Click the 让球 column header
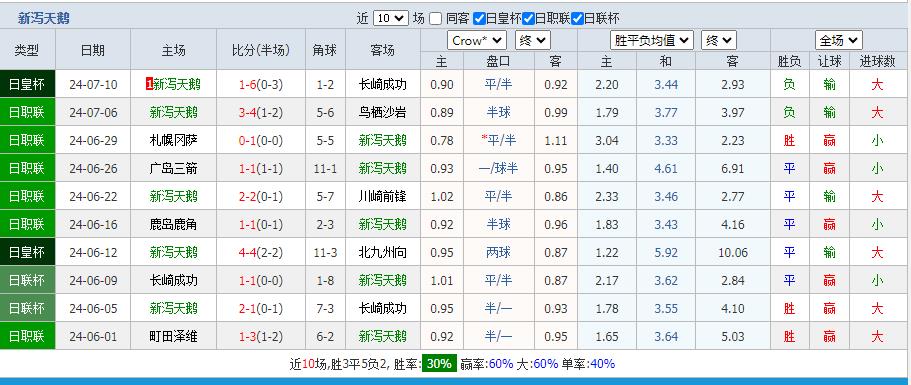This screenshot has width=911, height=385. 829,61
